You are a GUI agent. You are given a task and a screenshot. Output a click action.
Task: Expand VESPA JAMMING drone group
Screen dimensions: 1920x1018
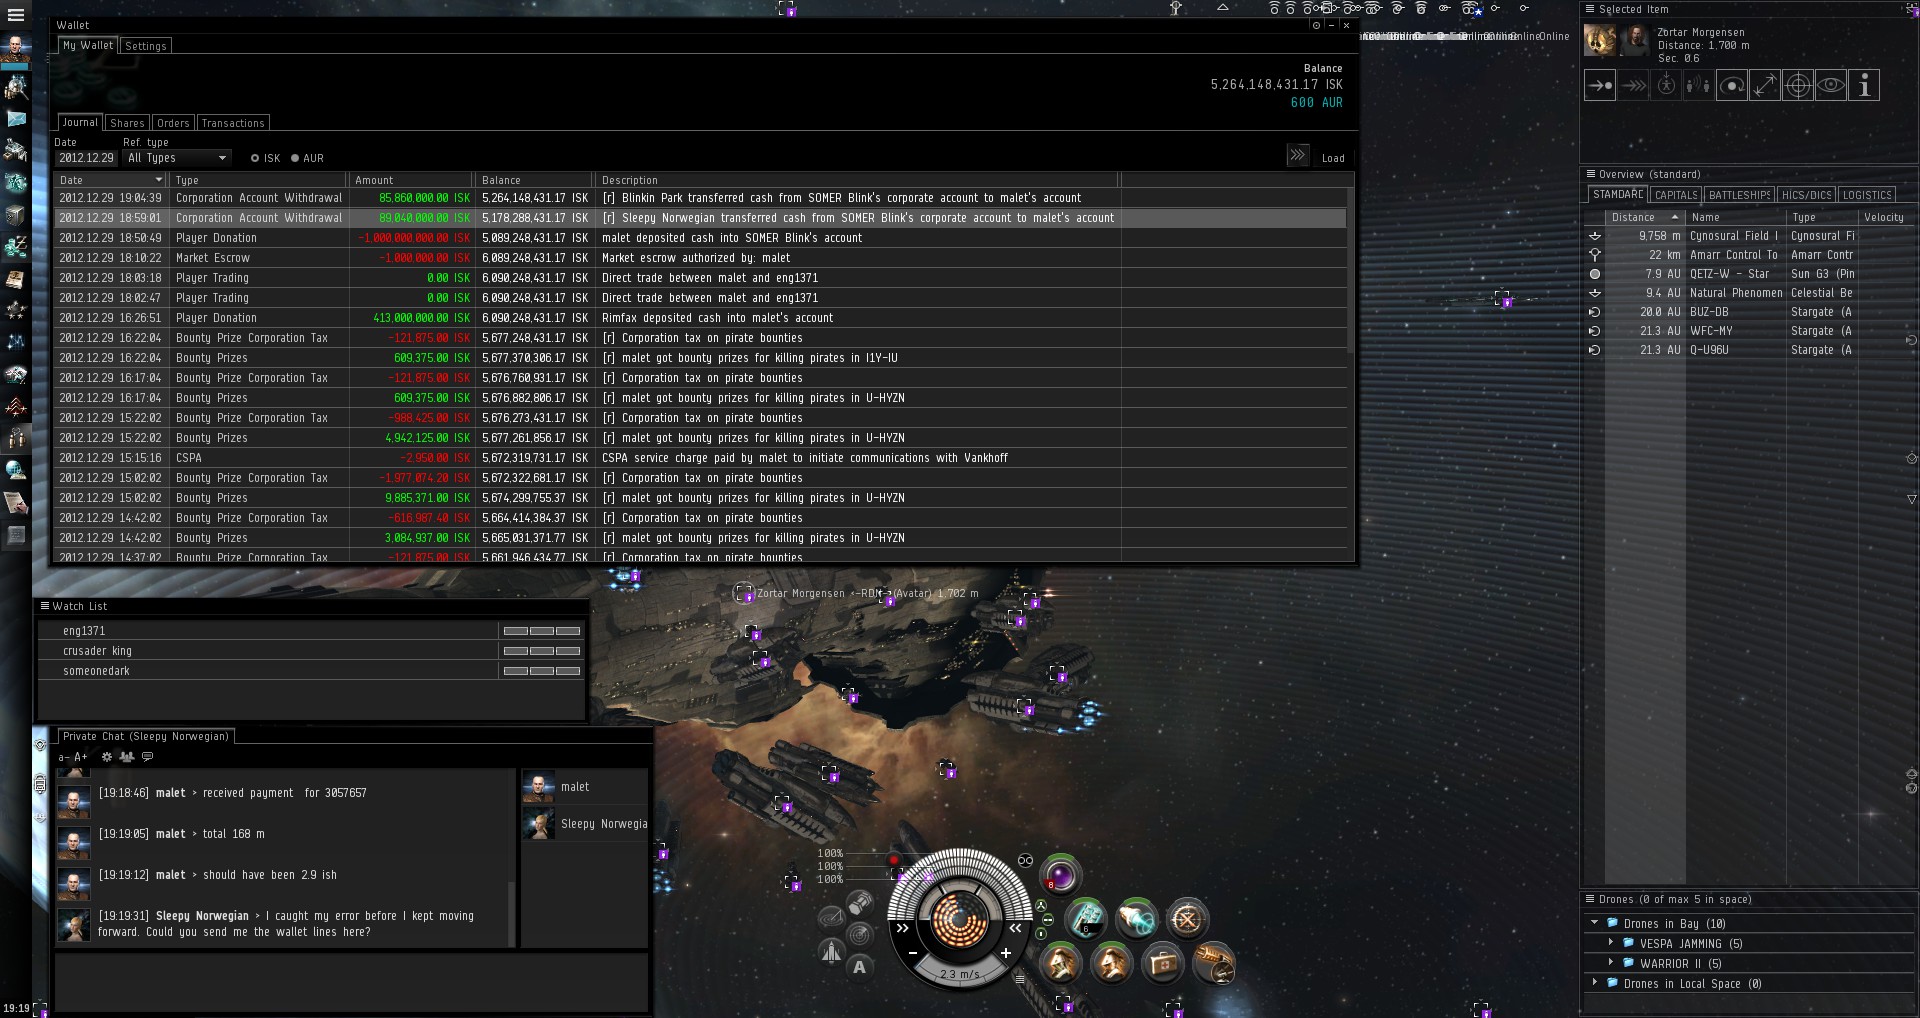pyautogui.click(x=1610, y=943)
